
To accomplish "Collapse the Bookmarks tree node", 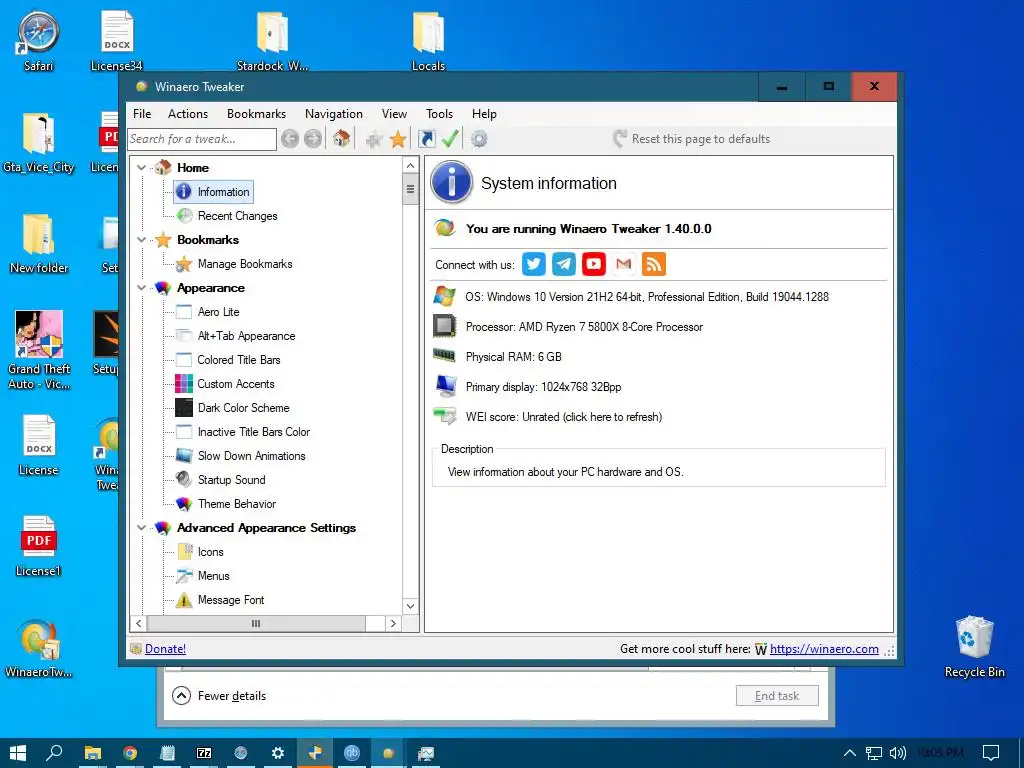I will 141,240.
